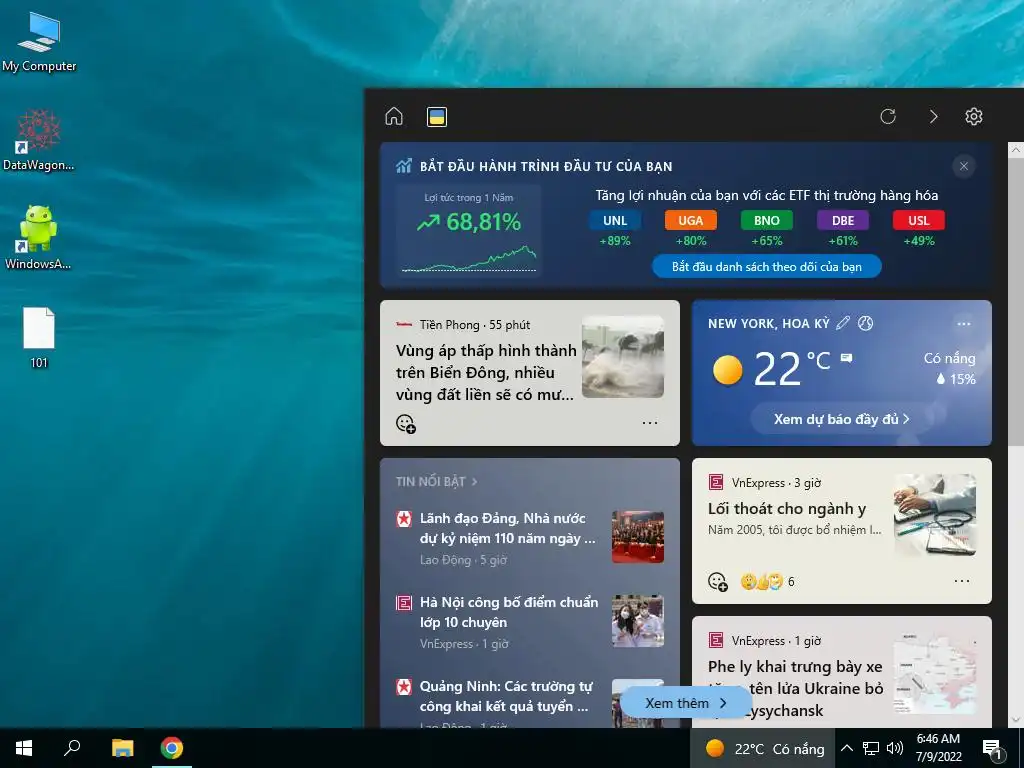The width and height of the screenshot is (1024, 768).
Task: Expand TIN NỔI BẬT headlines section
Action: 436,481
